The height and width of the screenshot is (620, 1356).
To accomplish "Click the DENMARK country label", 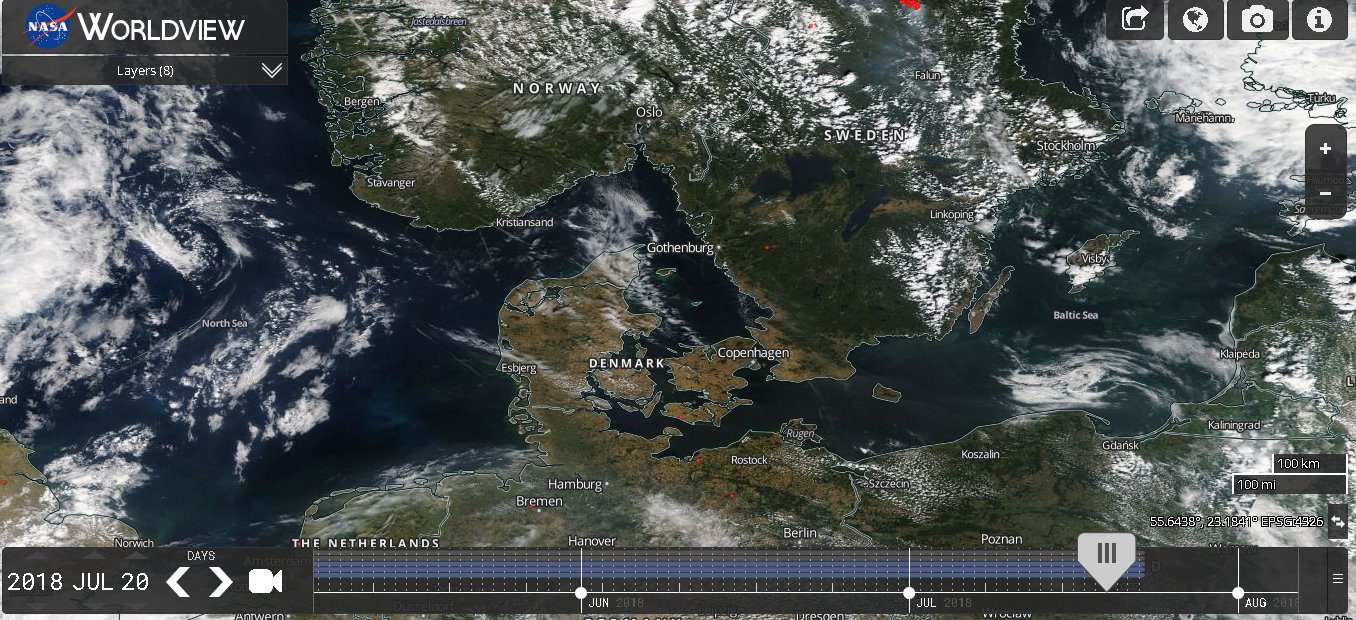I will coord(627,362).
